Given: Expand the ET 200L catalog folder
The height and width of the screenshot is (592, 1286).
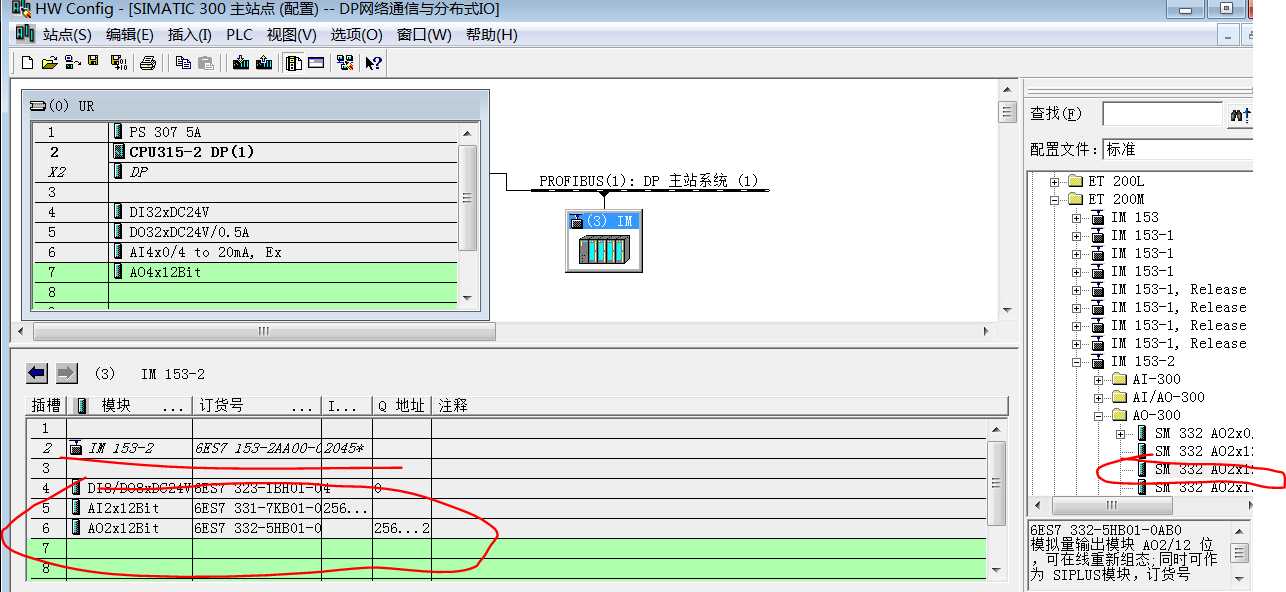Looking at the screenshot, I should [x=1054, y=181].
